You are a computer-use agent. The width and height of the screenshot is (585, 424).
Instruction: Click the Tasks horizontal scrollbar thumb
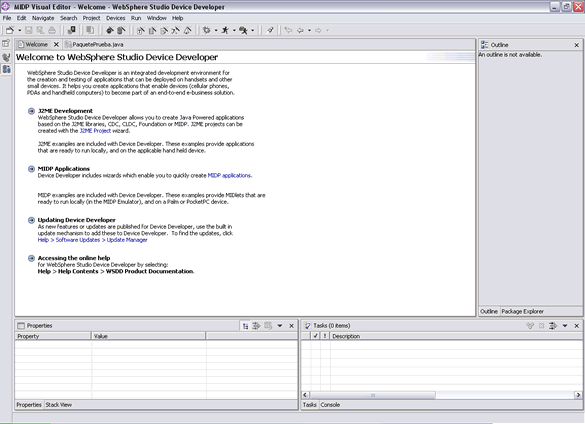pyautogui.click(x=372, y=395)
